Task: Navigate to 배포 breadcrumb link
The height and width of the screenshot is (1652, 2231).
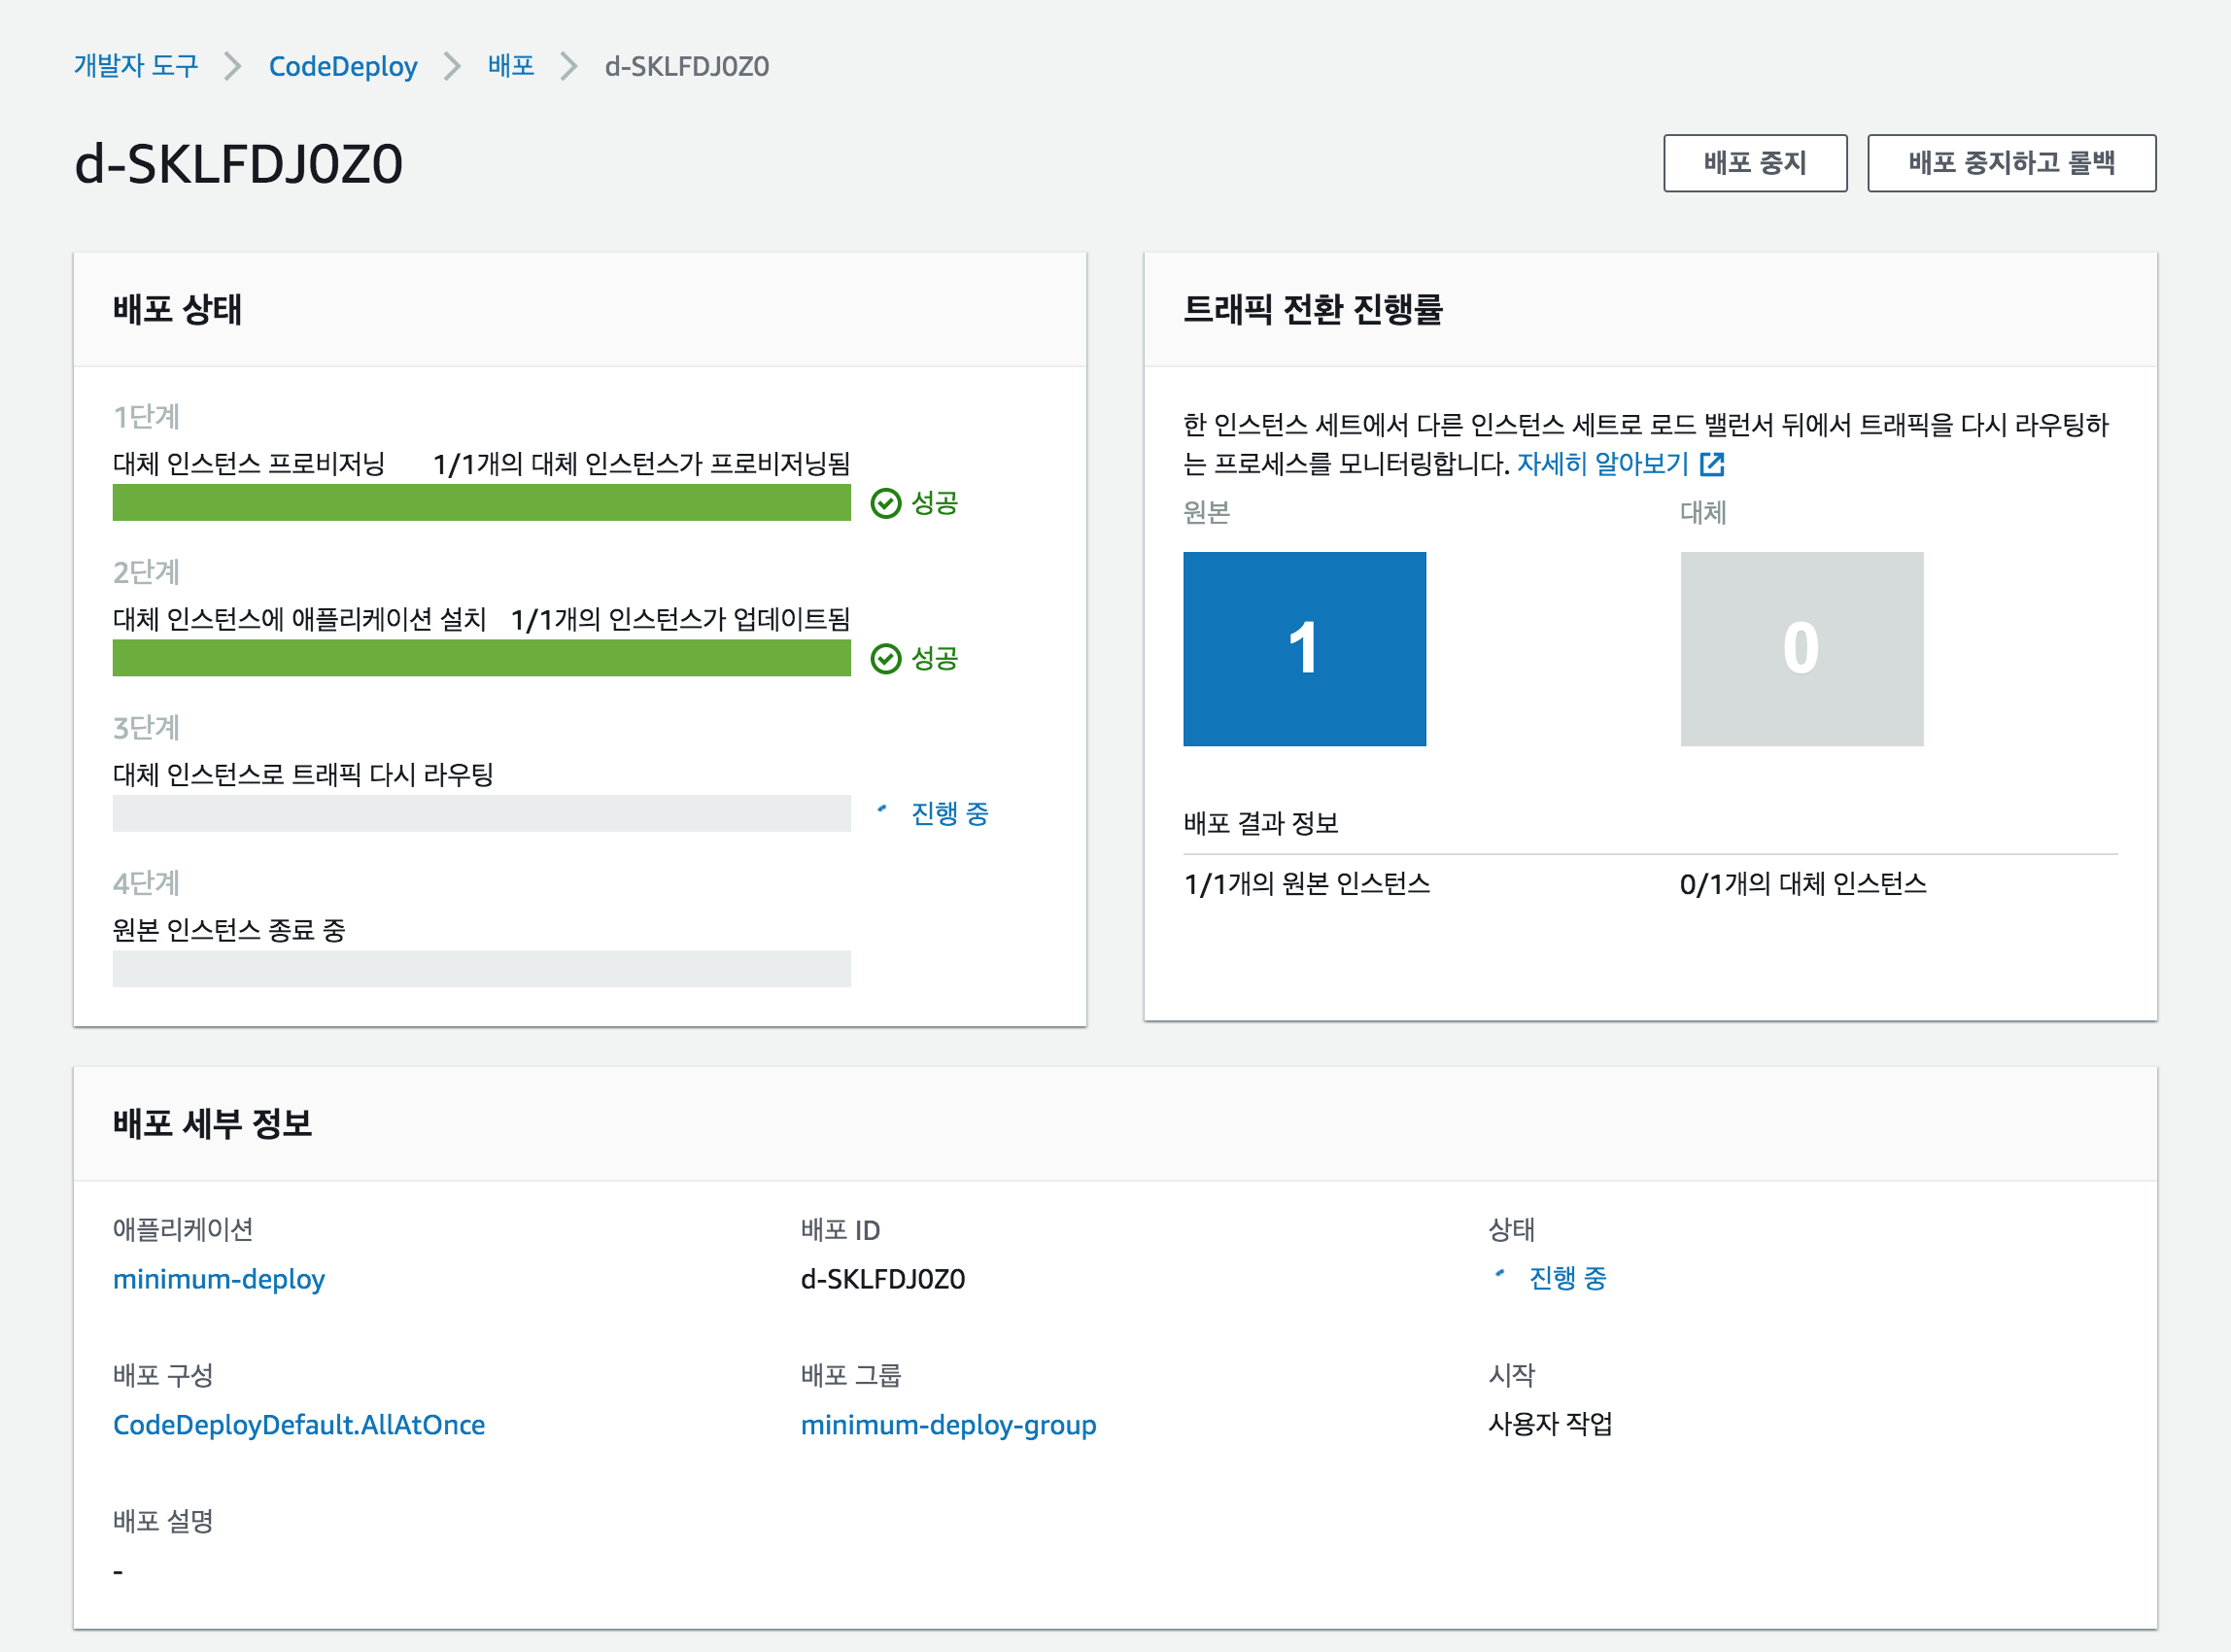Action: pyautogui.click(x=511, y=66)
